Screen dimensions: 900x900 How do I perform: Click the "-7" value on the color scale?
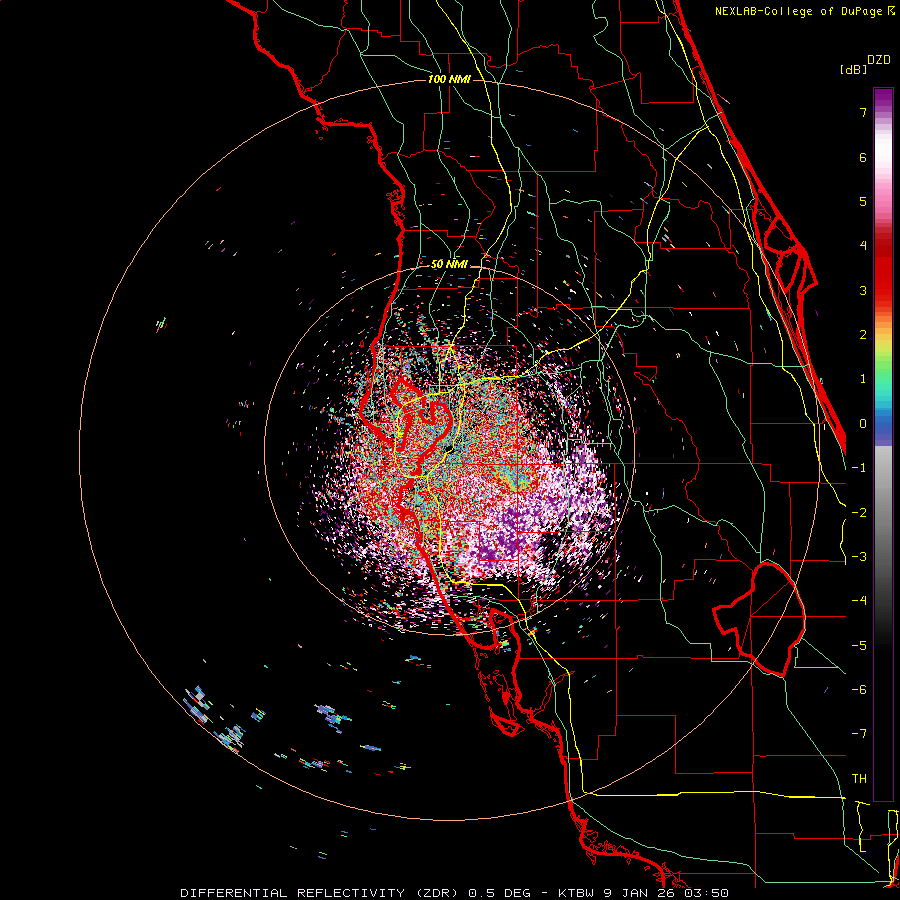pos(859,734)
